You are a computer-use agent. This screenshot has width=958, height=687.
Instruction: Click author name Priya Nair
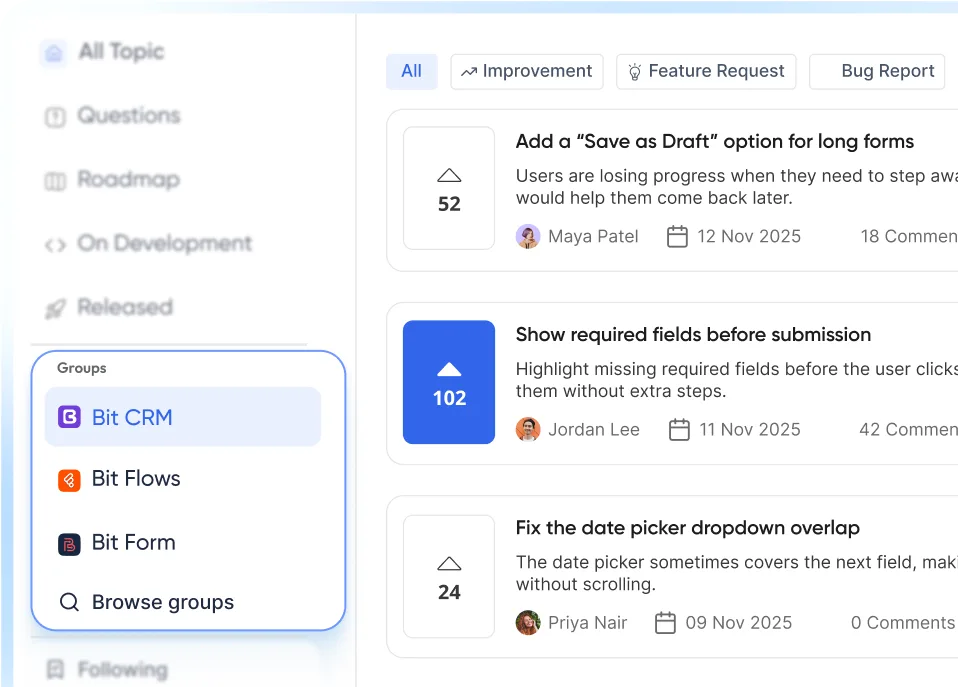pos(587,623)
